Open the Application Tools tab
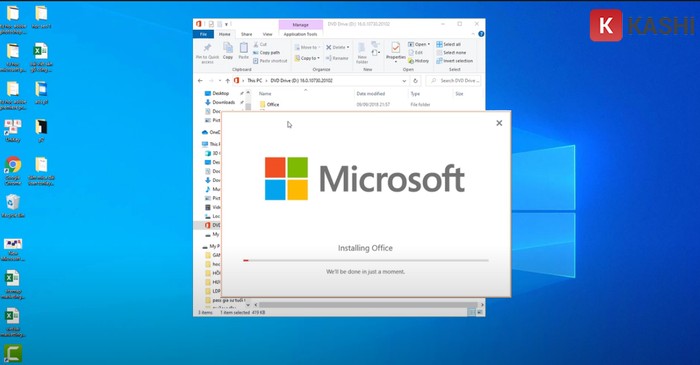700x365 pixels. tap(300, 34)
